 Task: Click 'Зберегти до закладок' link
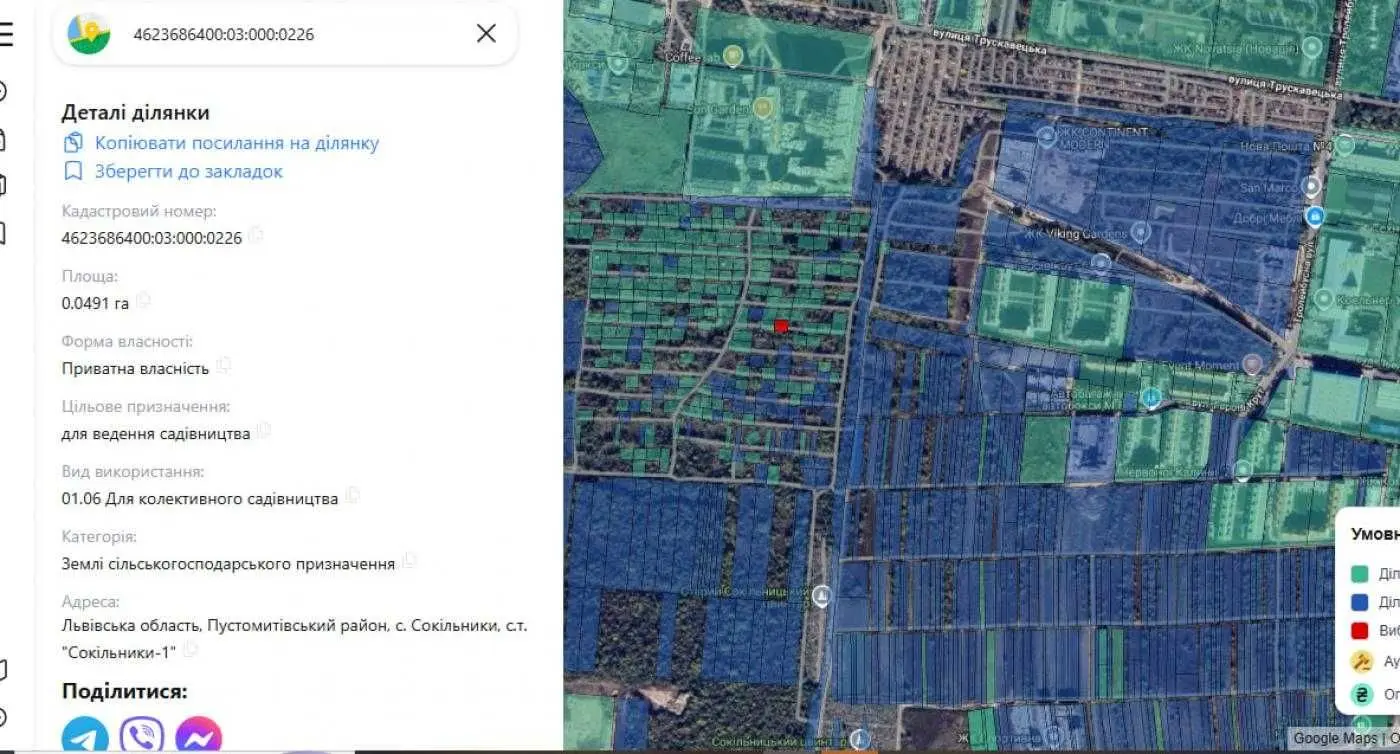[173, 171]
